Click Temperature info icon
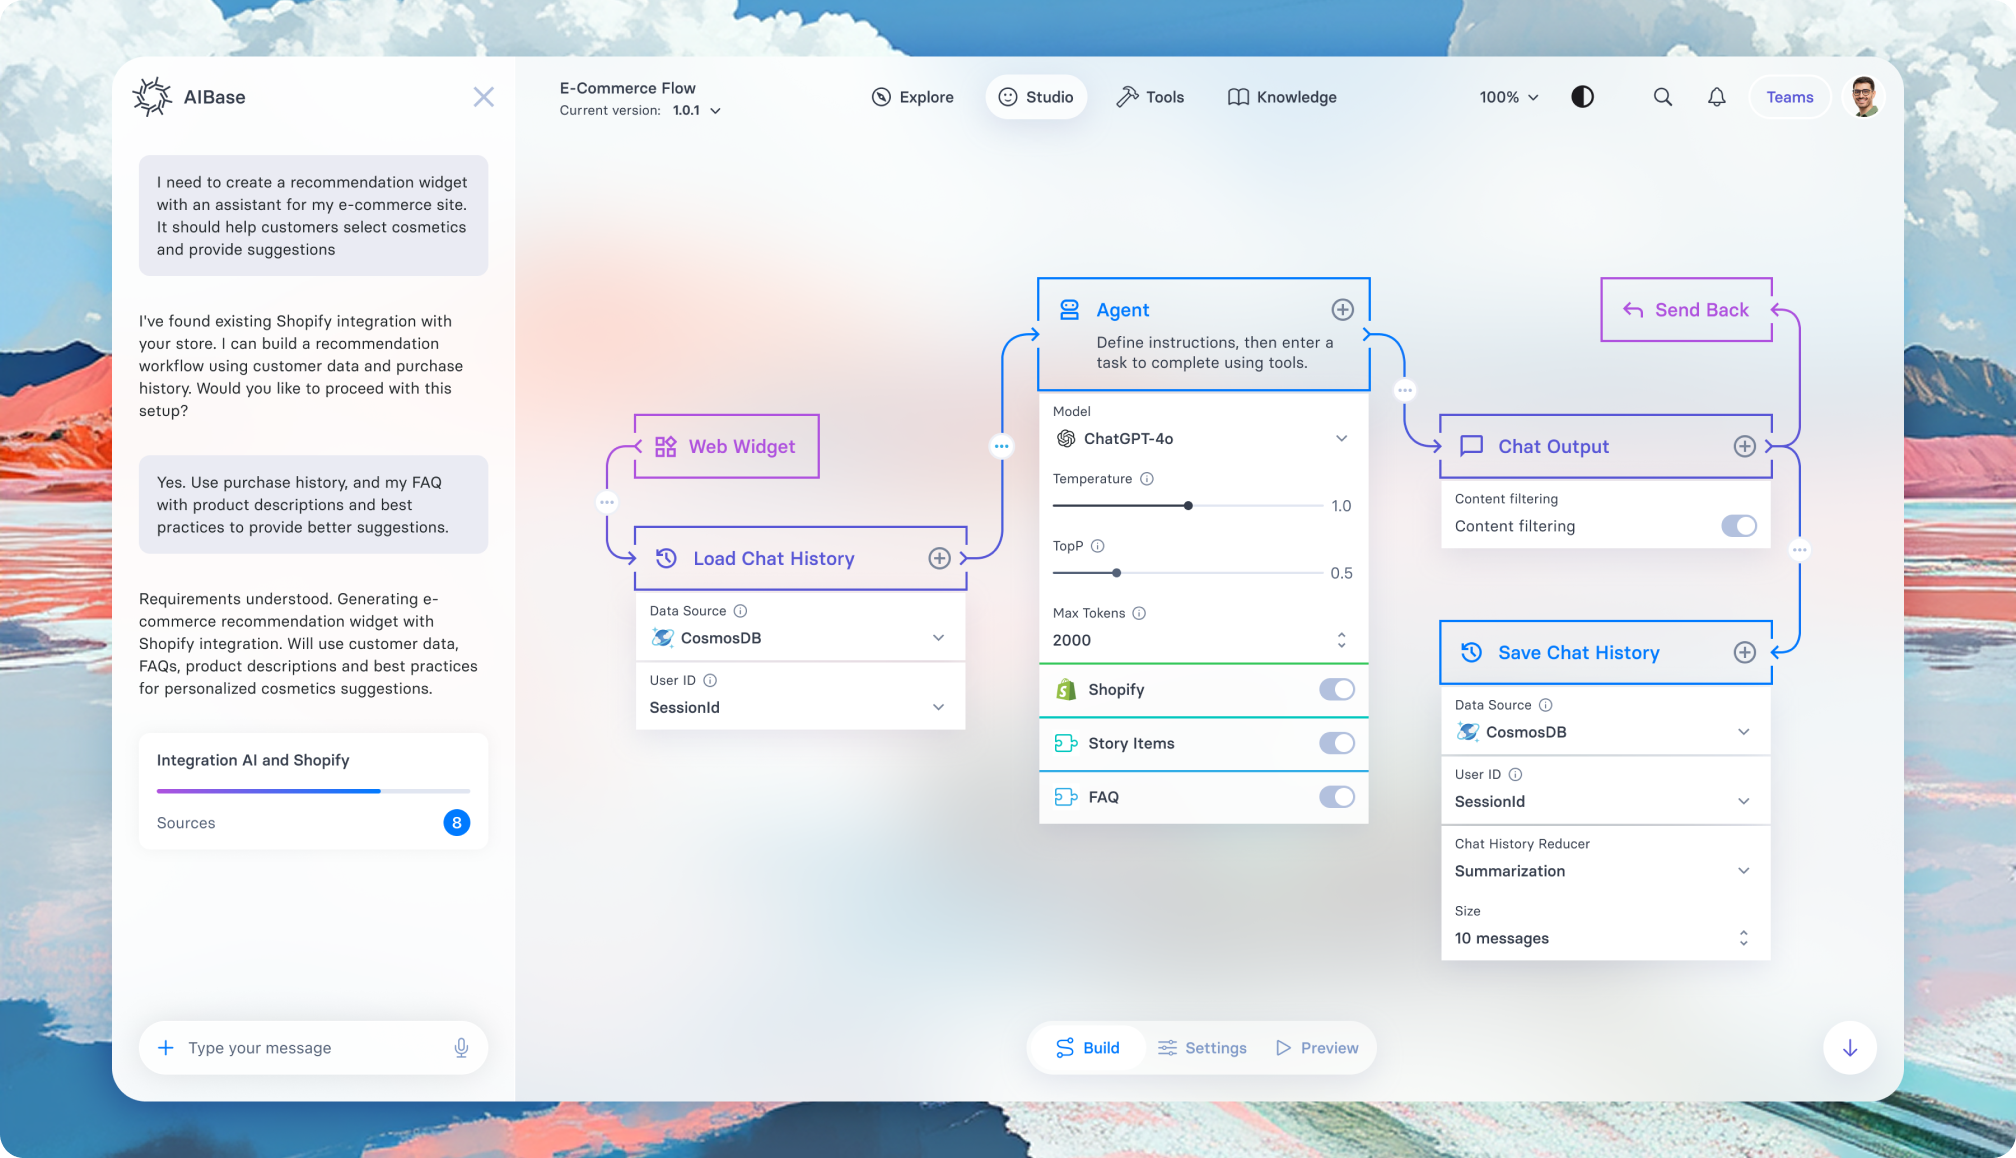Viewport: 2016px width, 1158px height. [1147, 479]
